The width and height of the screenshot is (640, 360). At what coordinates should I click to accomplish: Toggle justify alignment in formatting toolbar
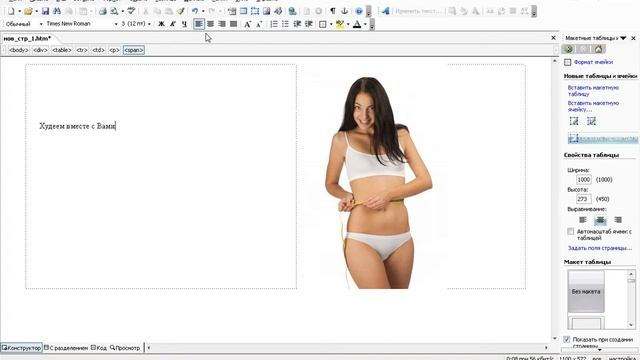pos(233,24)
